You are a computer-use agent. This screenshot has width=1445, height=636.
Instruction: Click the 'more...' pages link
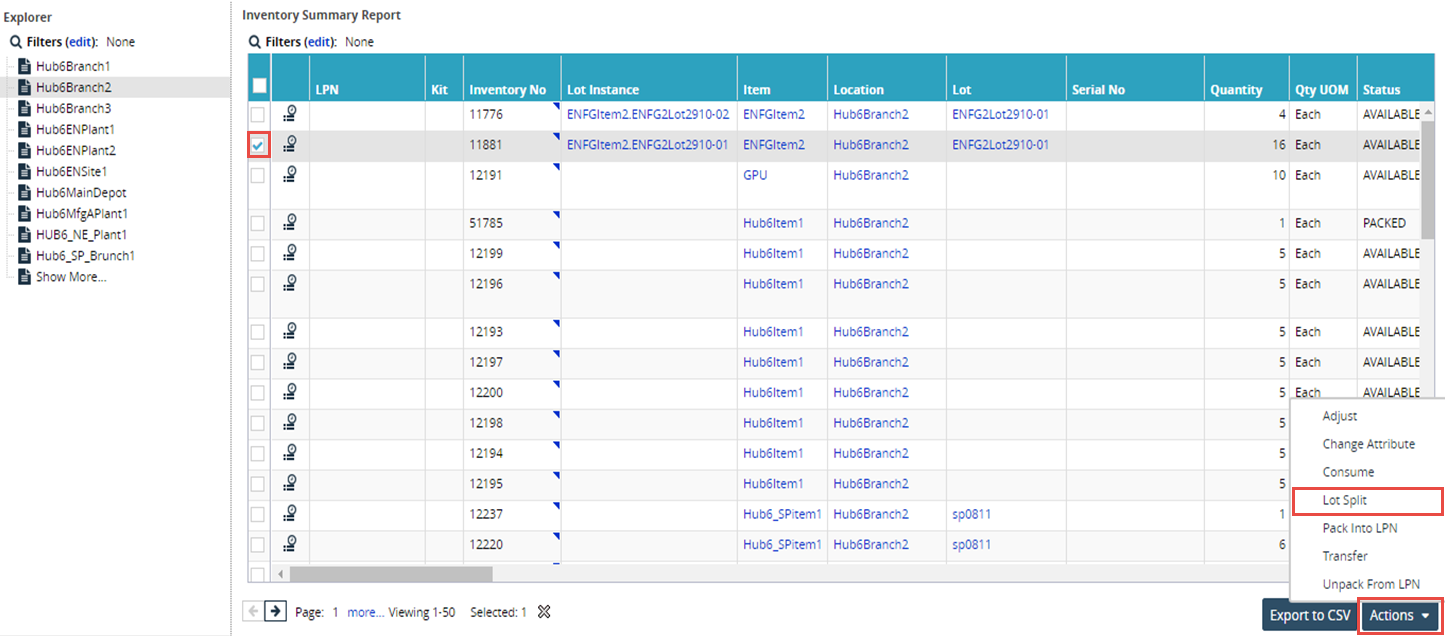coord(365,612)
